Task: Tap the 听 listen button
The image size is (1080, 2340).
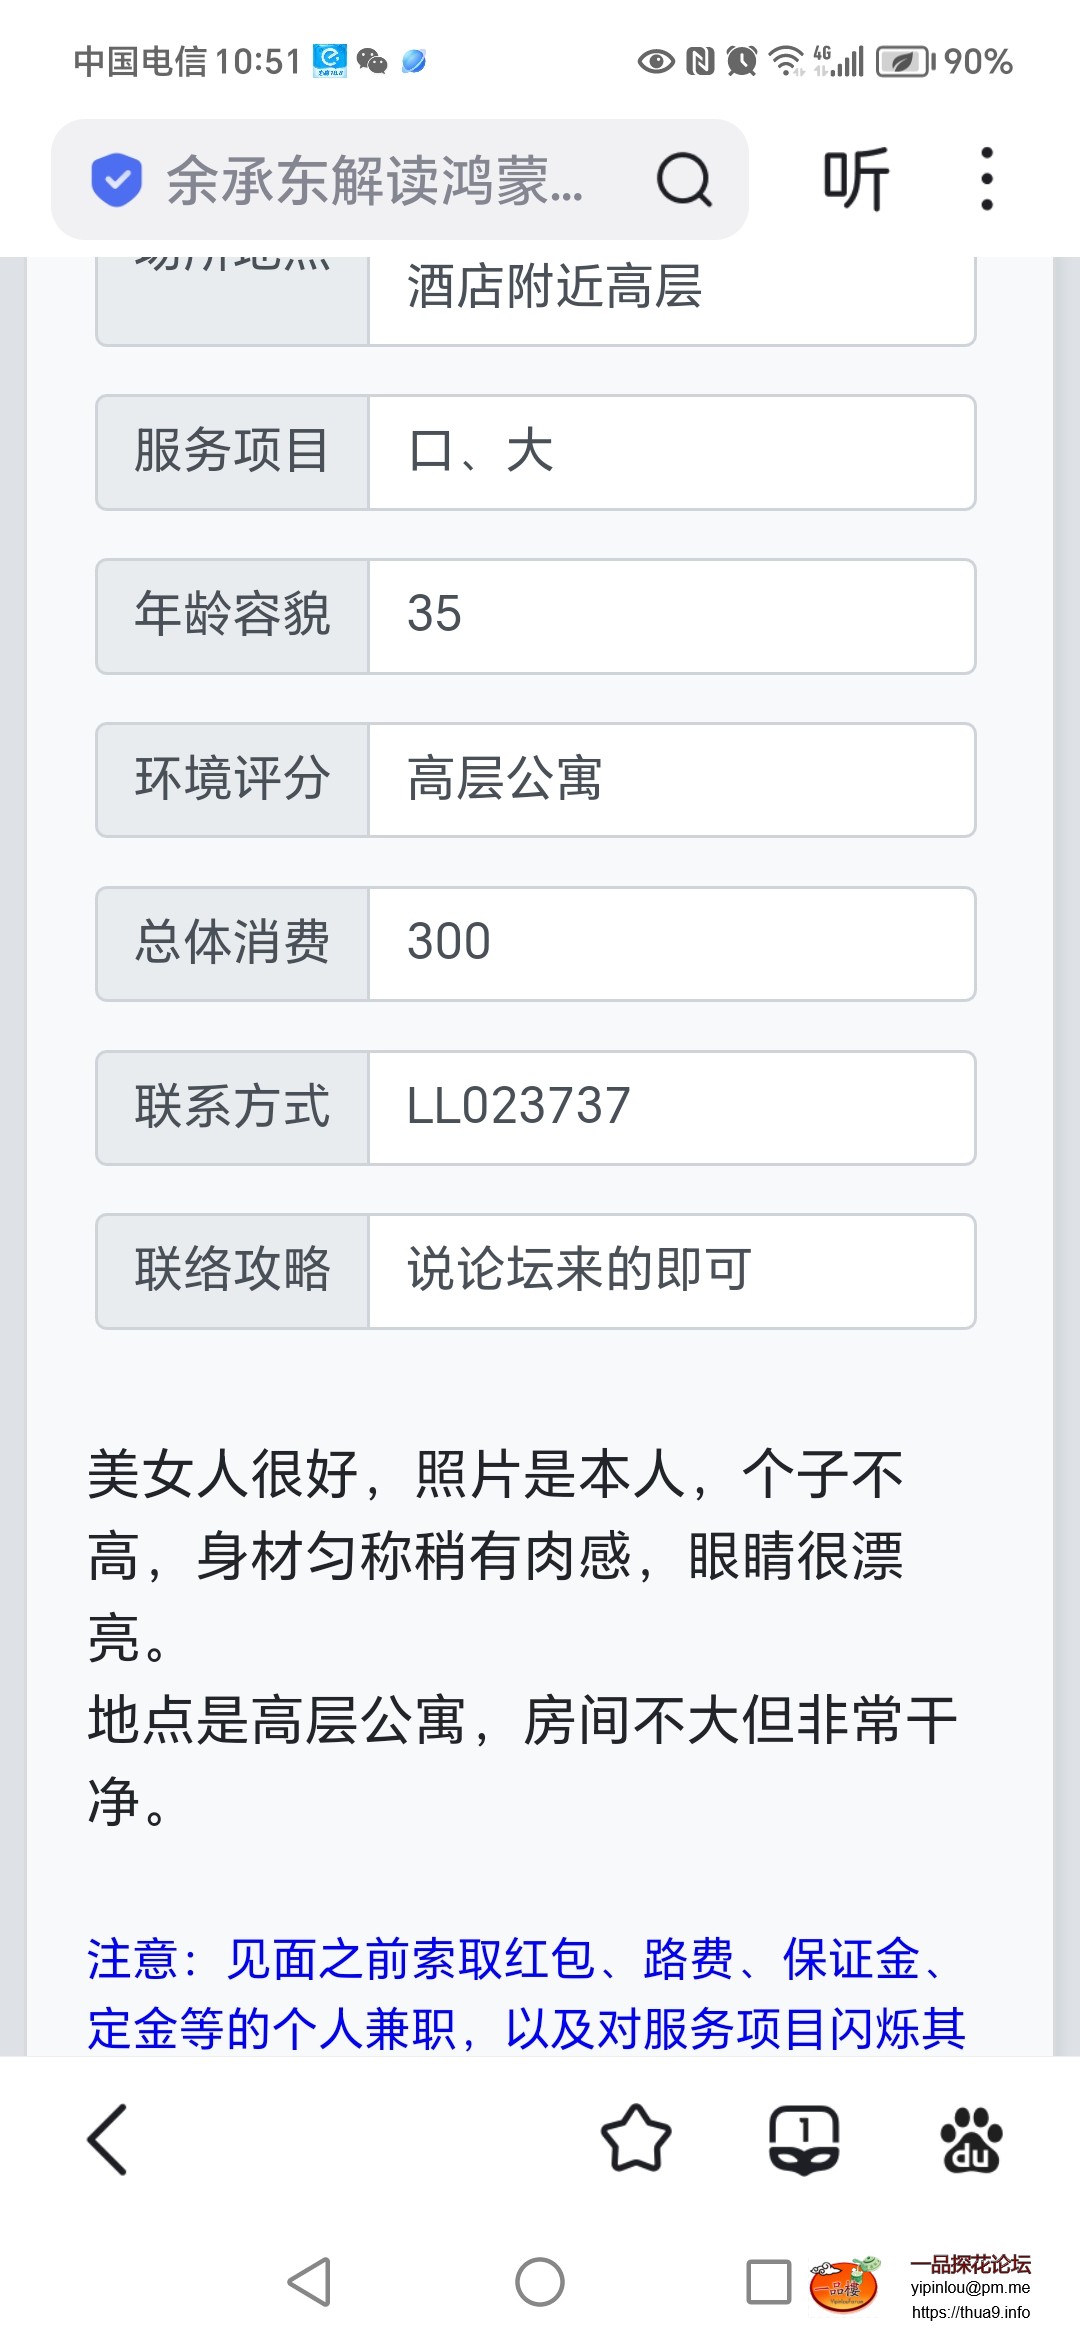Action: pyautogui.click(x=856, y=180)
